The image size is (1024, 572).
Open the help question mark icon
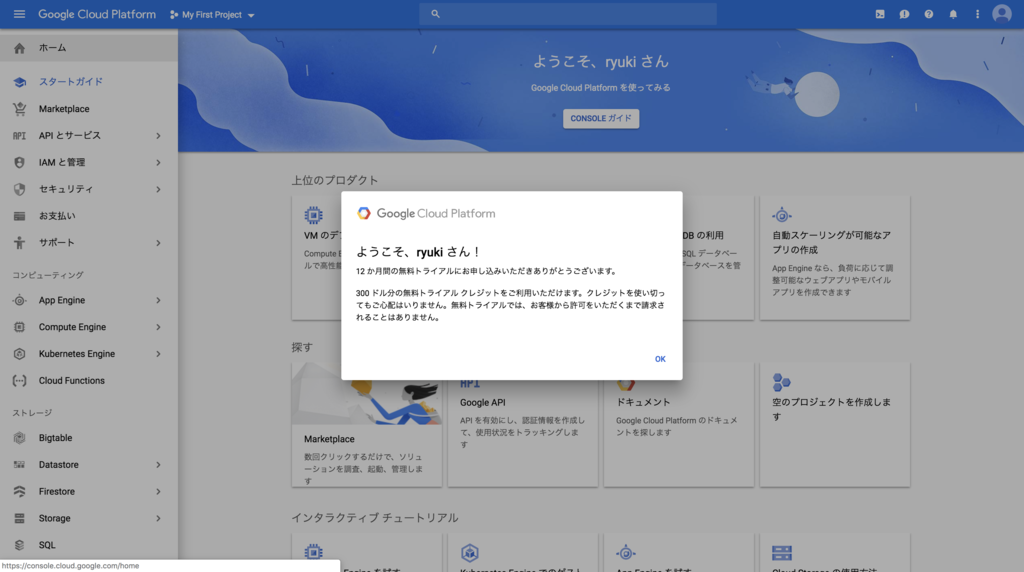929,14
